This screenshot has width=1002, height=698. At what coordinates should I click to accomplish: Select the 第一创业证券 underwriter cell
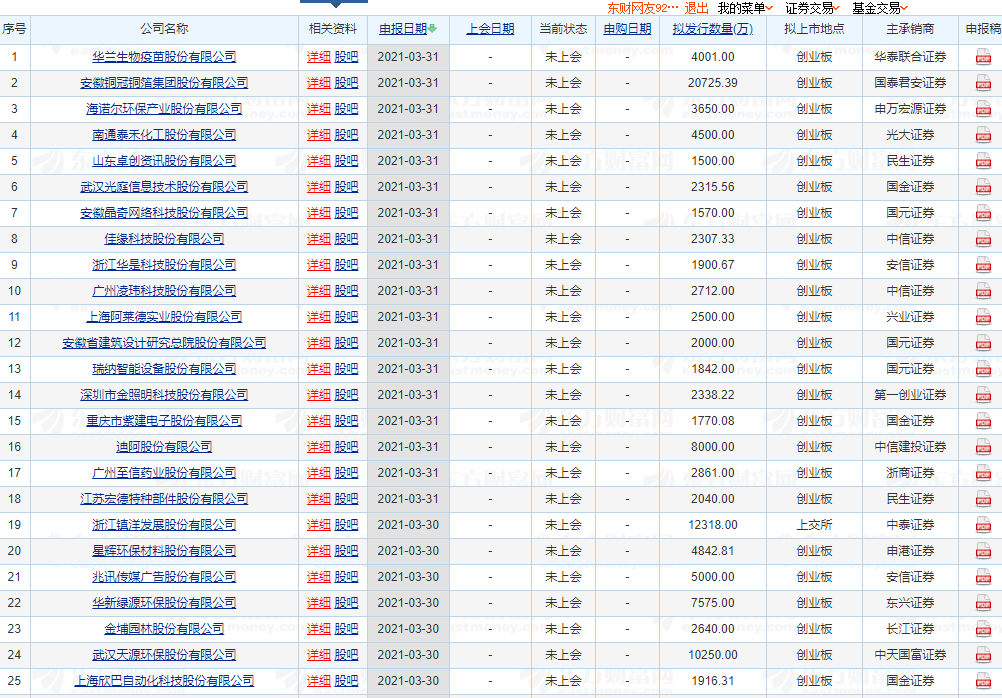(x=911, y=395)
